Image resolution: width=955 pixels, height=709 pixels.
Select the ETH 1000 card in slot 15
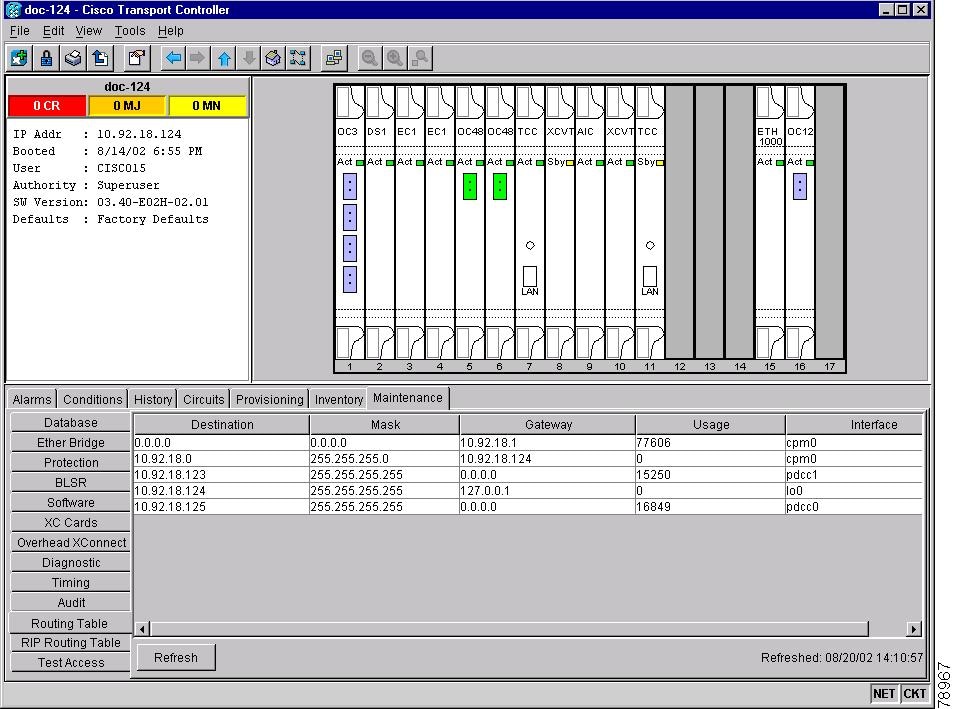(x=770, y=222)
